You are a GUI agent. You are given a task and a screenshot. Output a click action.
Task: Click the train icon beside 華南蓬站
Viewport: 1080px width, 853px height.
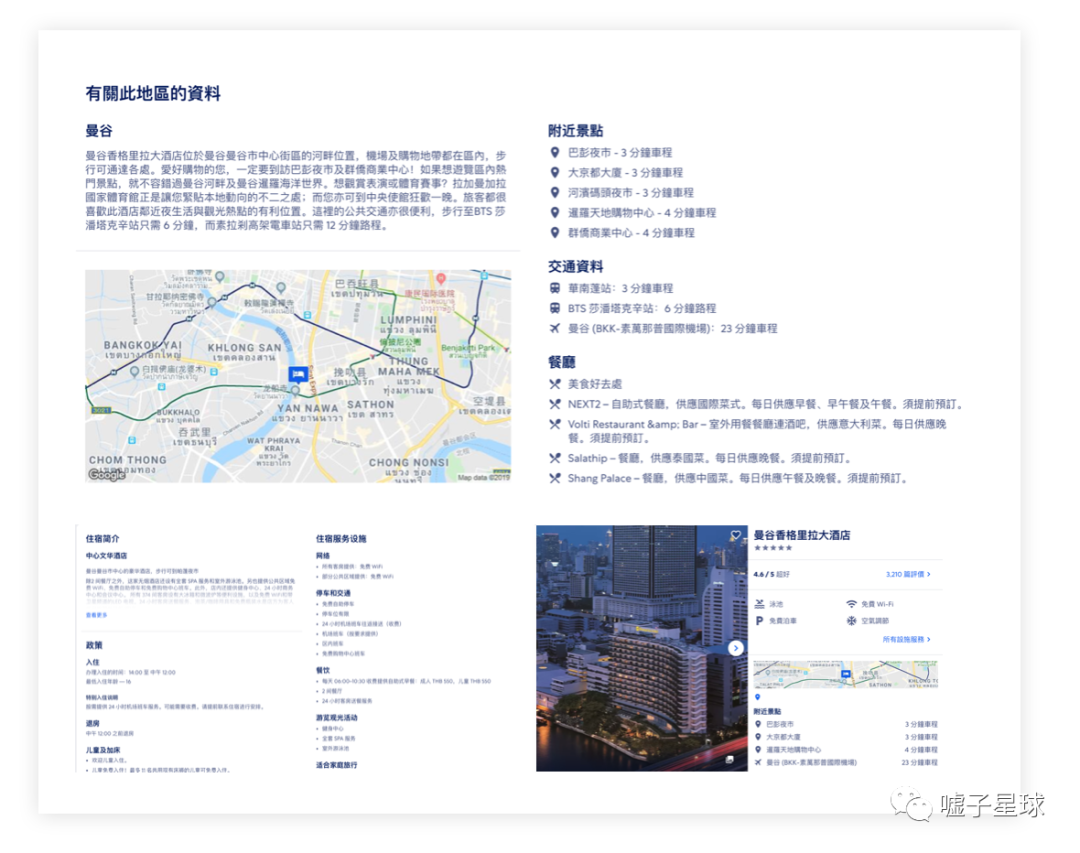(x=554, y=288)
